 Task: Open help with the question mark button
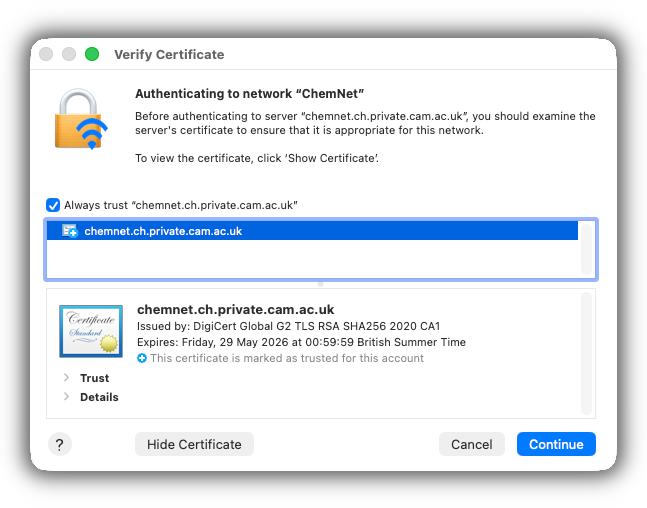pos(60,444)
